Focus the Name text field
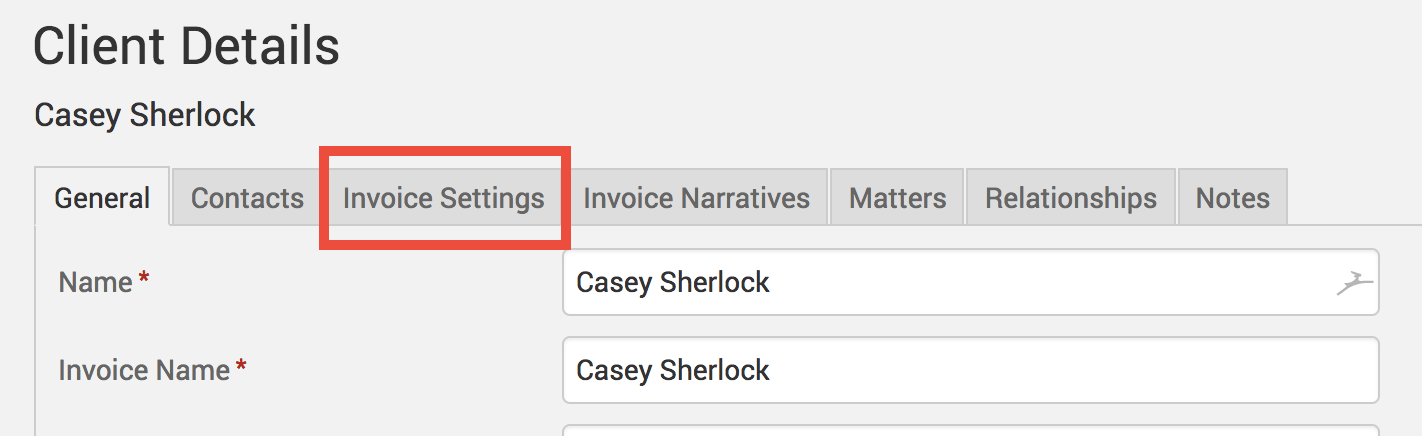The width and height of the screenshot is (1422, 436). pyautogui.click(x=950, y=283)
